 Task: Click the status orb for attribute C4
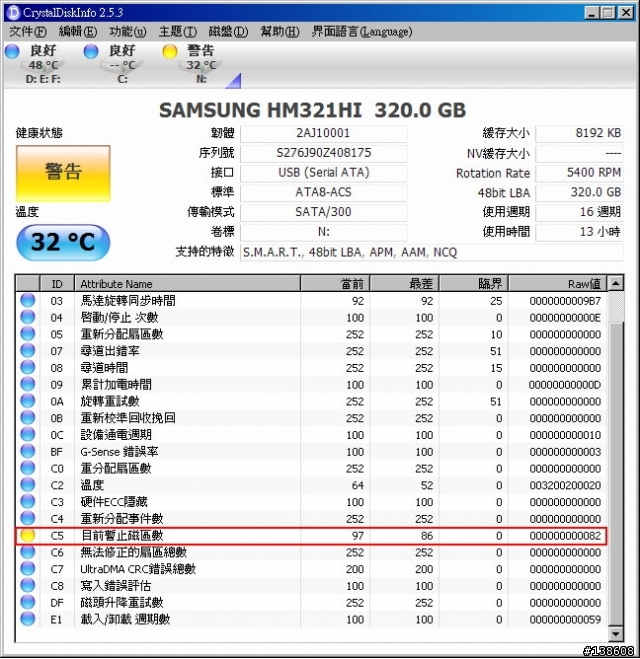pos(28,519)
